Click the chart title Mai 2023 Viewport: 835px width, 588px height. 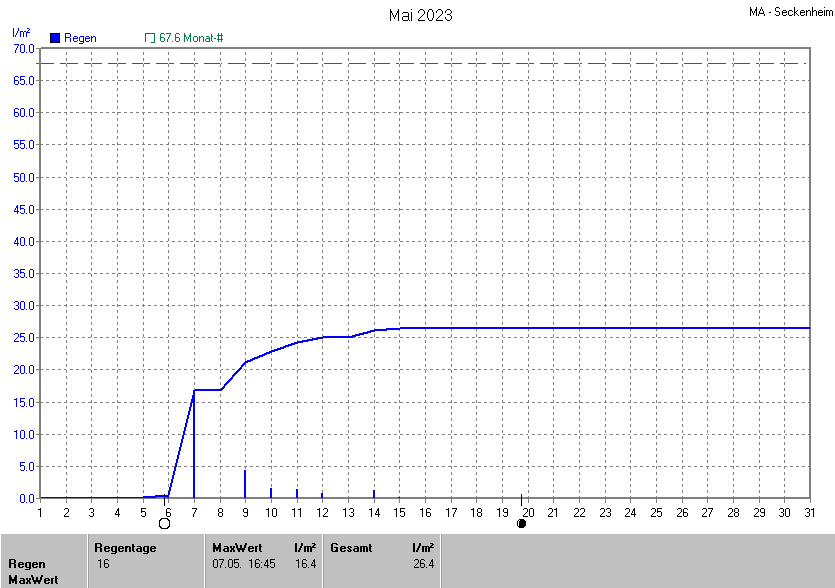420,15
